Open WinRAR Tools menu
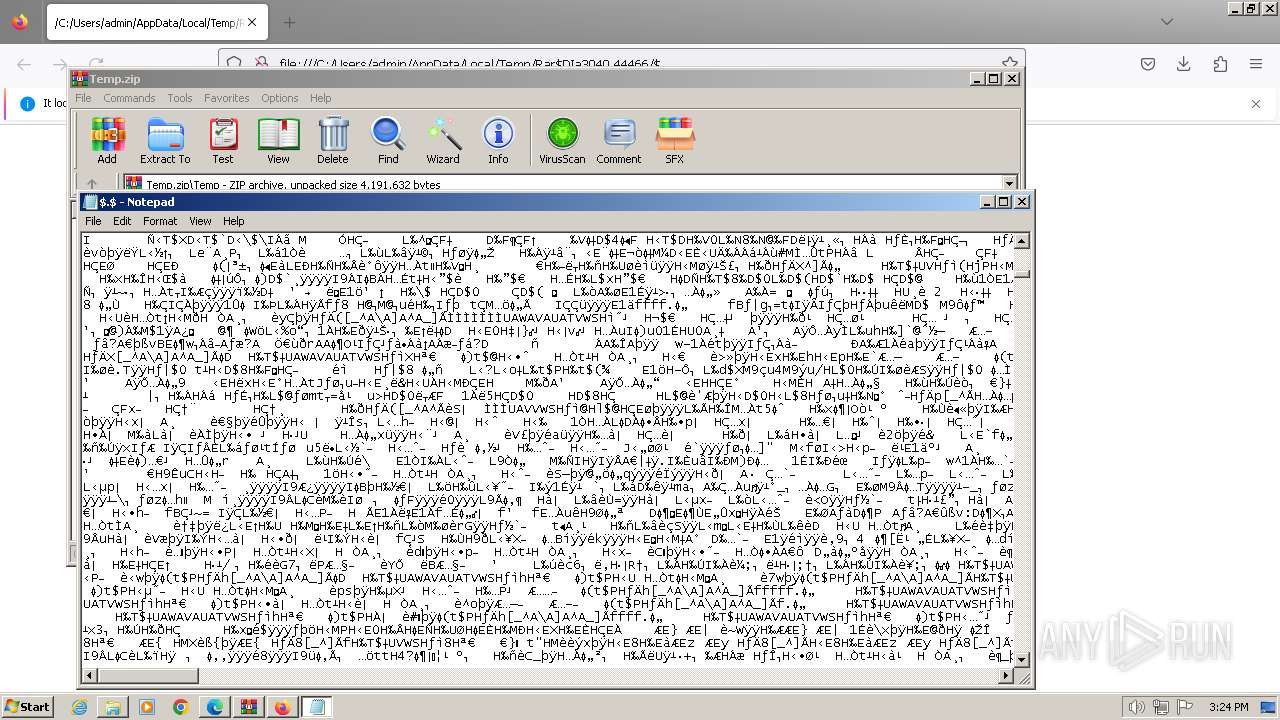 click(x=180, y=98)
